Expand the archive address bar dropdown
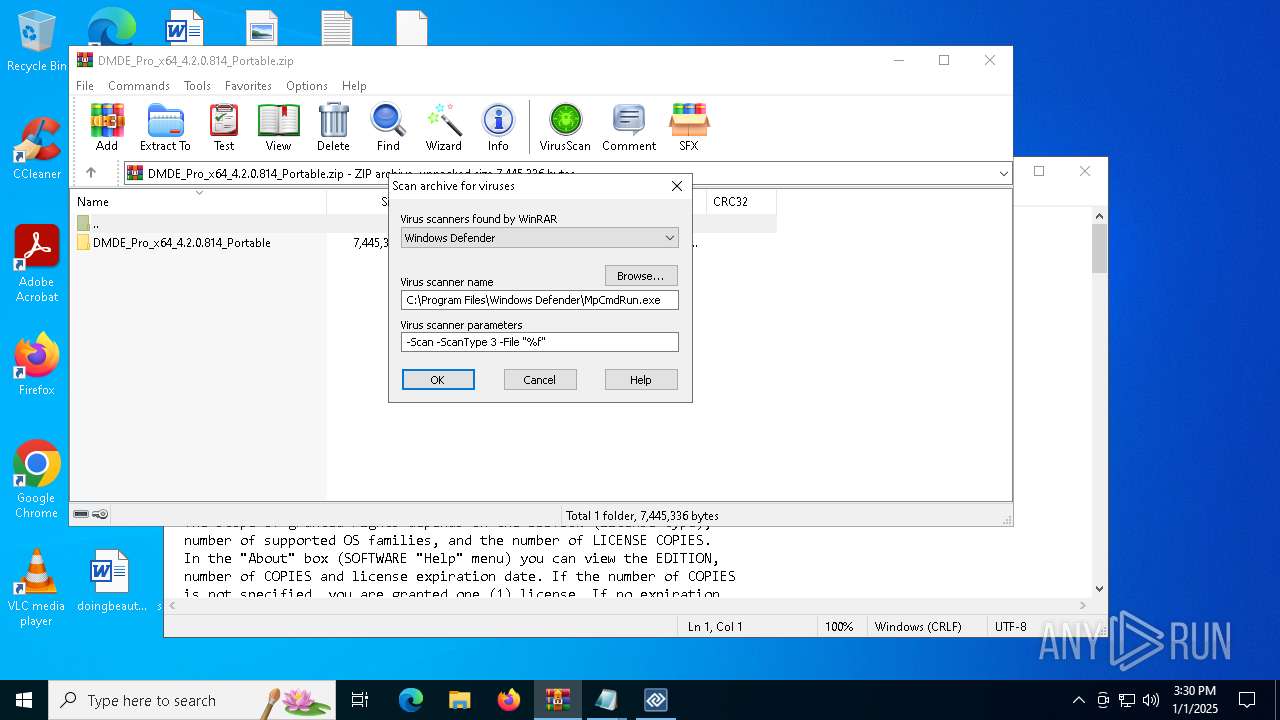Viewport: 1280px width, 720px height. (1003, 174)
